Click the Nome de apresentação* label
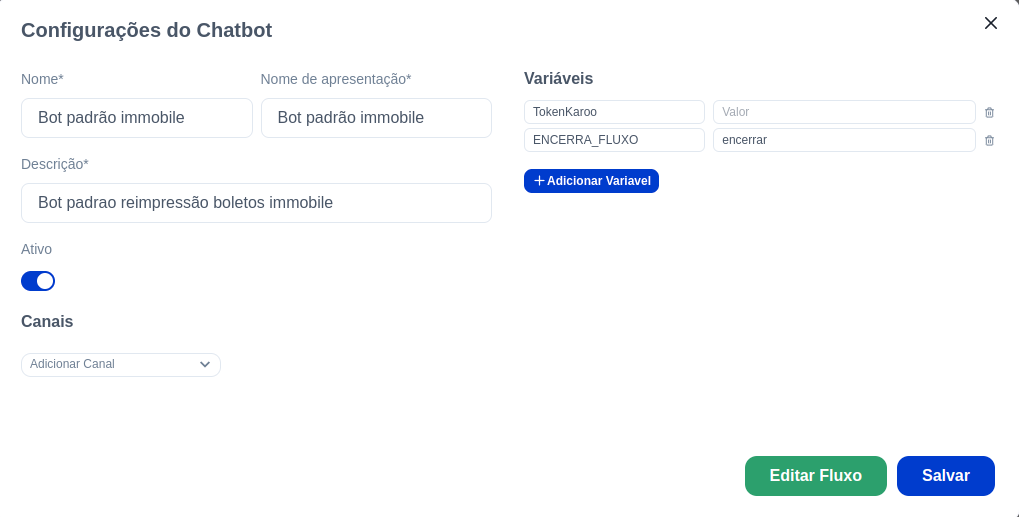 (x=336, y=79)
